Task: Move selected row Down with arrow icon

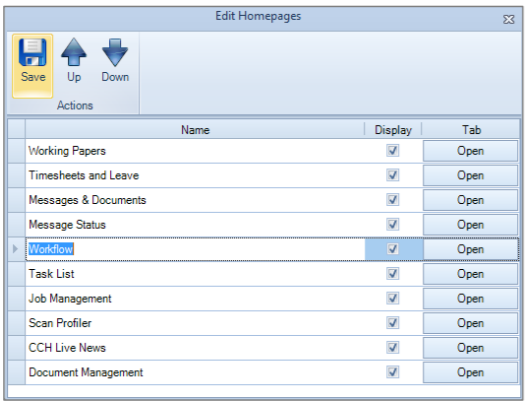Action: (115, 53)
